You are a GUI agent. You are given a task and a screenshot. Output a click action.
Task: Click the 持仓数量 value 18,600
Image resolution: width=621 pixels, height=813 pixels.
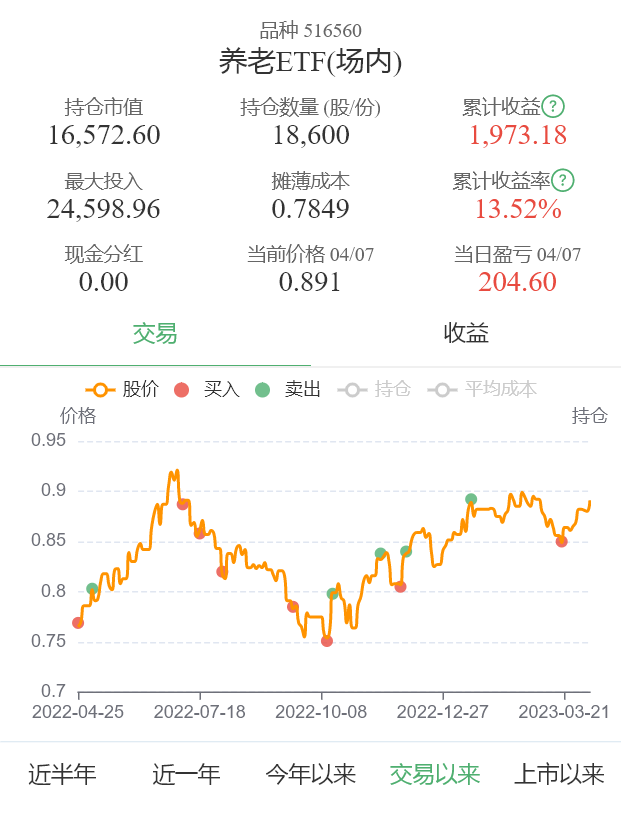(311, 135)
